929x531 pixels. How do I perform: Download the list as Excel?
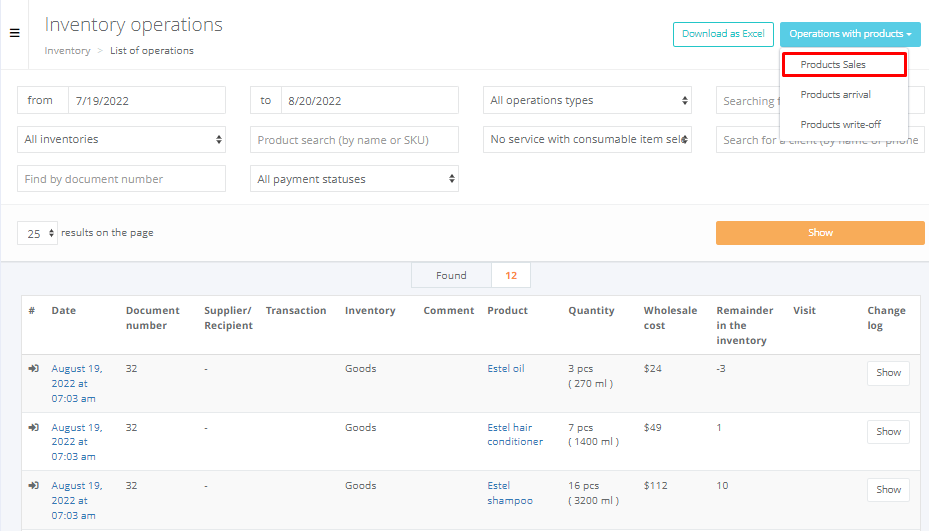(x=723, y=34)
